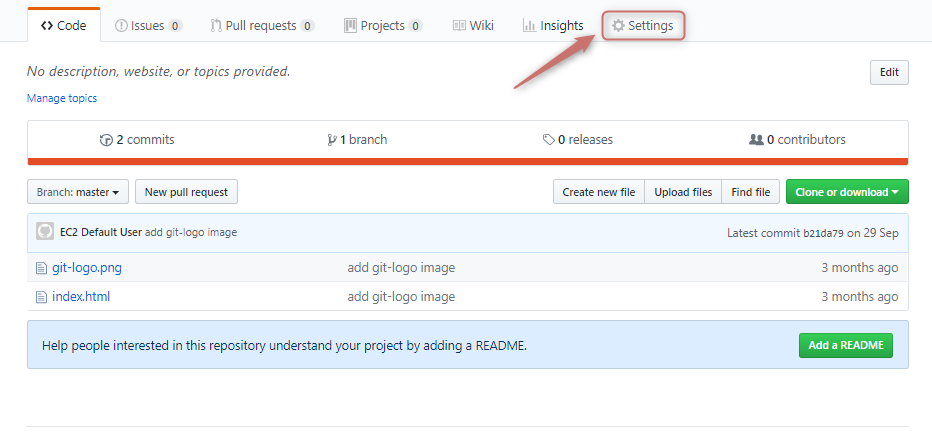The width and height of the screenshot is (932, 438).
Task: Click the branch fork icon
Action: click(x=332, y=140)
